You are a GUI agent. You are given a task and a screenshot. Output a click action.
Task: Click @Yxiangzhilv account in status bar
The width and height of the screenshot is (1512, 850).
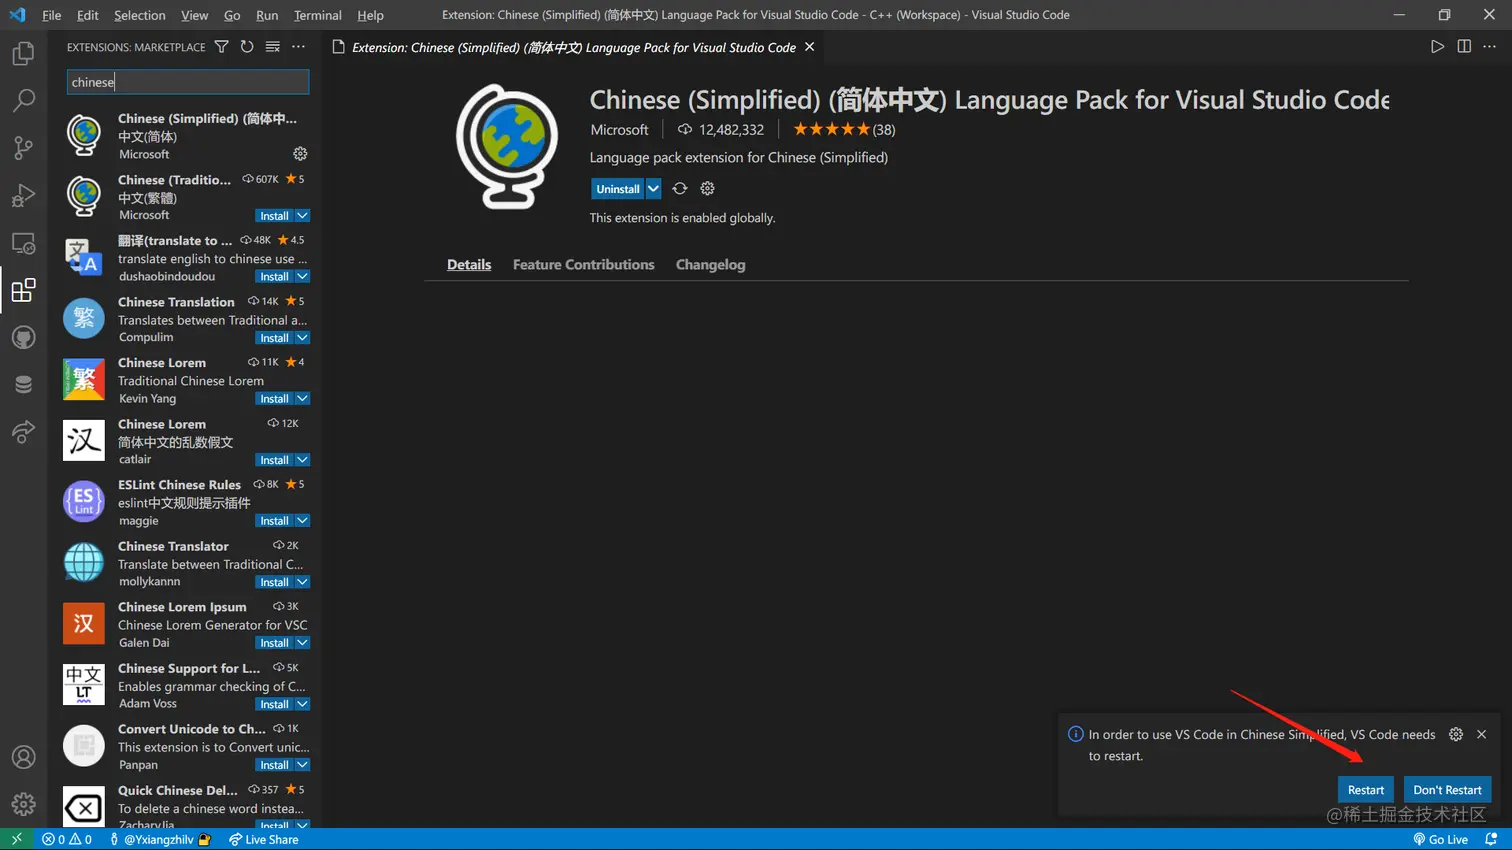point(159,839)
